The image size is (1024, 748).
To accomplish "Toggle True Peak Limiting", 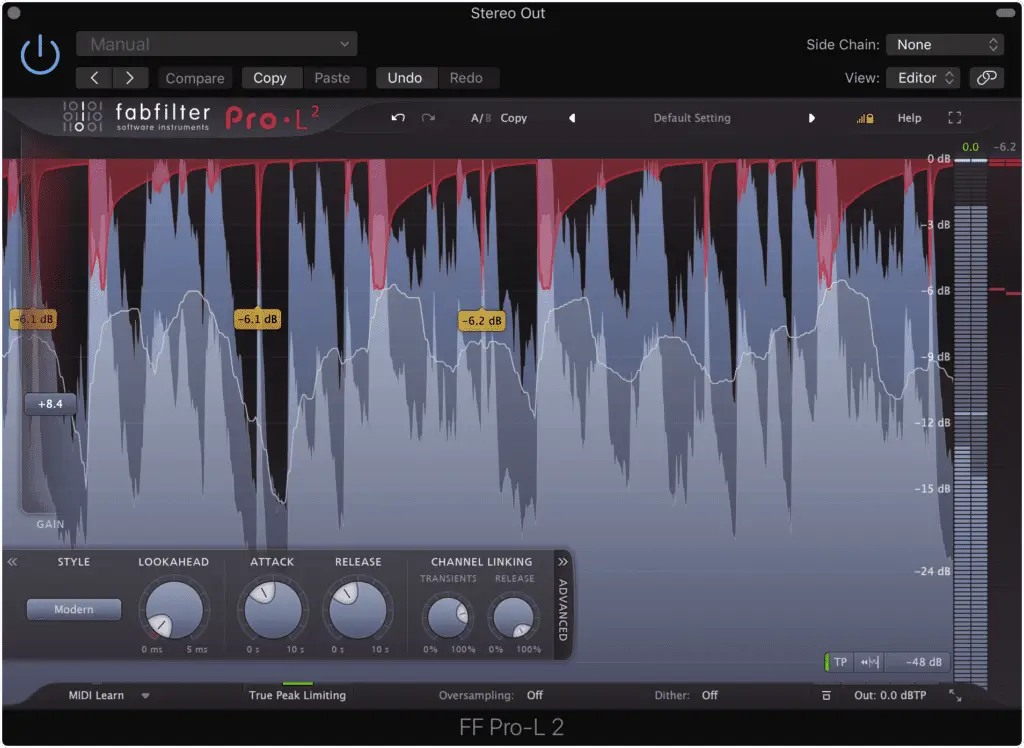I will coord(297,696).
